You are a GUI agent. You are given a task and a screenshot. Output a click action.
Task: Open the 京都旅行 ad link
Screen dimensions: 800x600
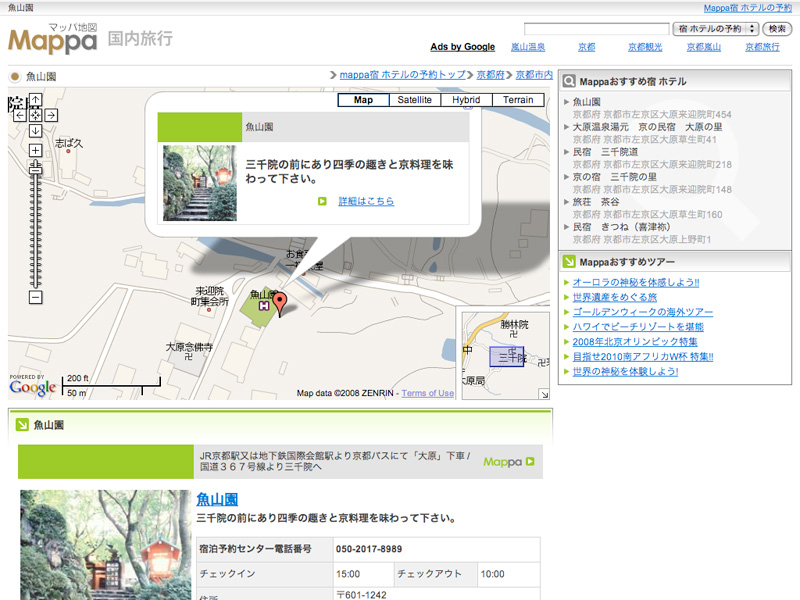pos(763,47)
